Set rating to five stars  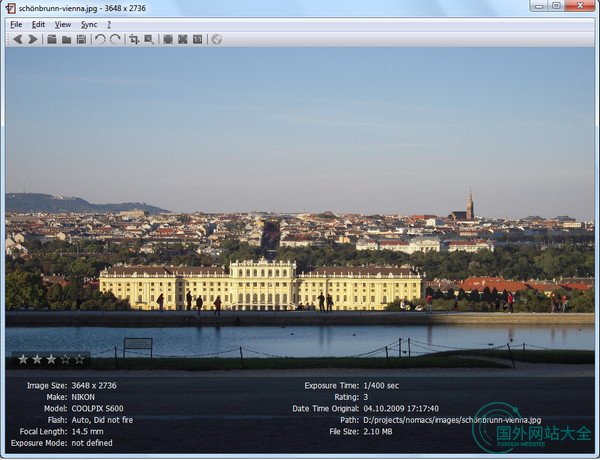pos(80,358)
